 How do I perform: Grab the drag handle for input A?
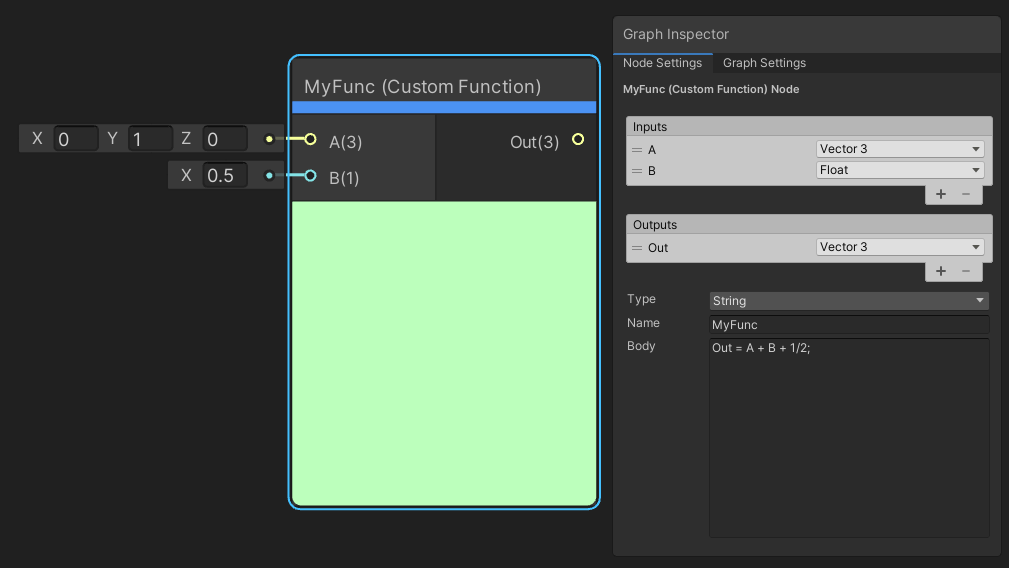coord(637,149)
